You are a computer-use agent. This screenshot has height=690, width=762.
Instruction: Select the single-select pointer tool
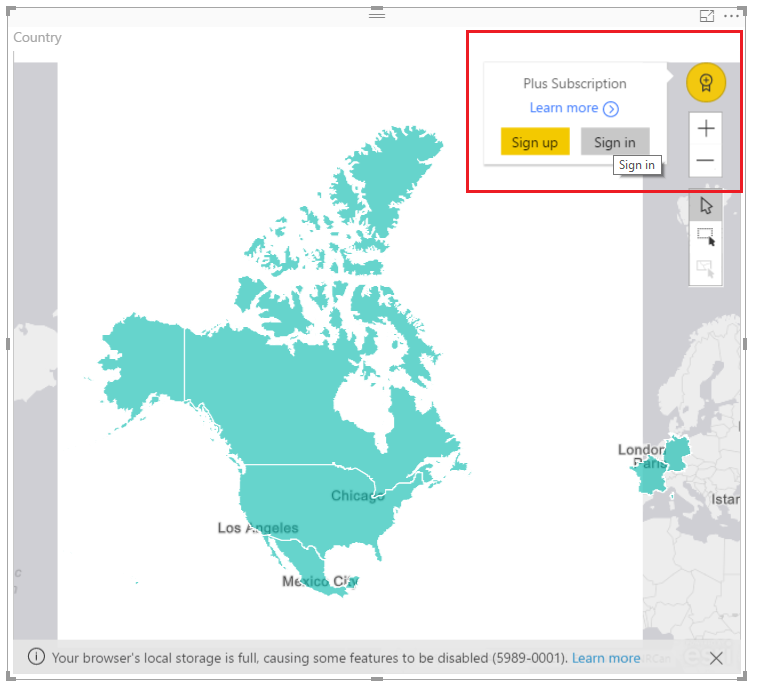tap(706, 206)
